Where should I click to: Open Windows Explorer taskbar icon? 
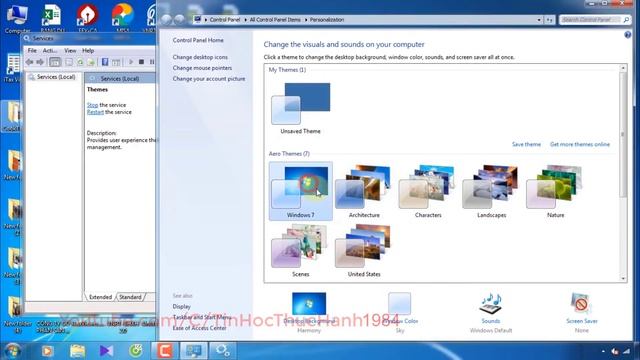pyautogui.click(x=77, y=351)
